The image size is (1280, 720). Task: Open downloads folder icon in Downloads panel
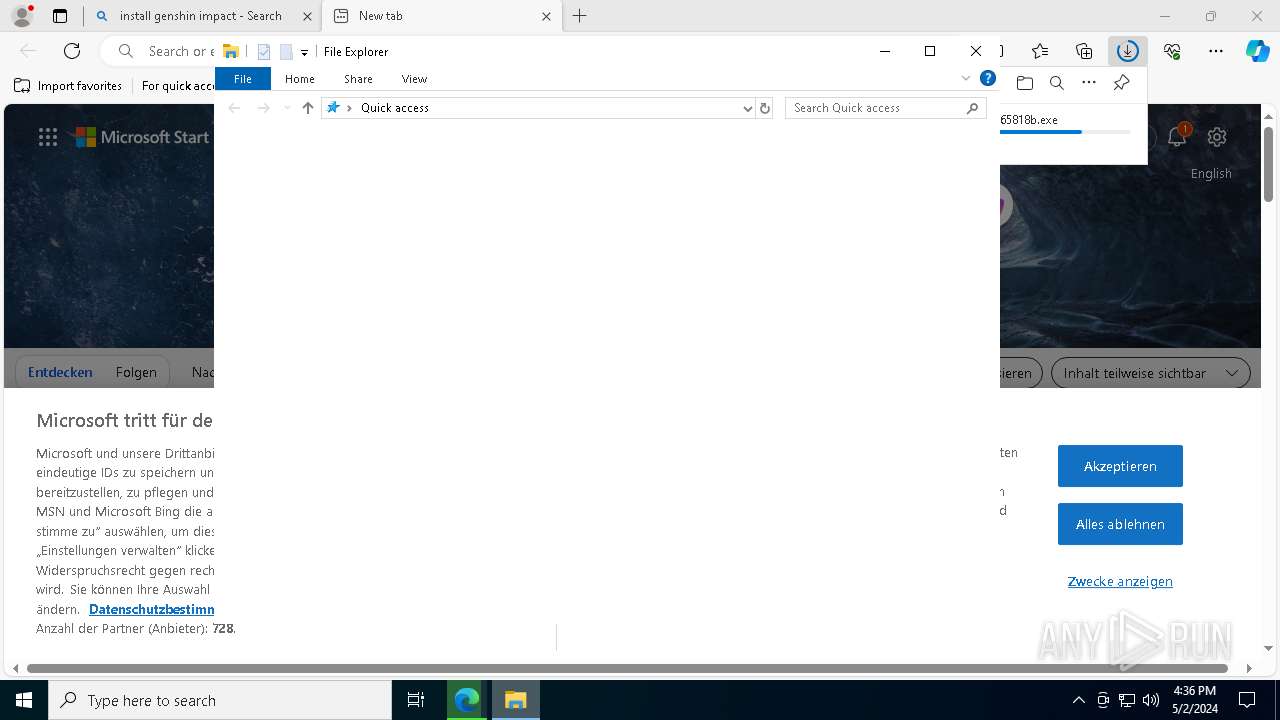coord(1024,83)
